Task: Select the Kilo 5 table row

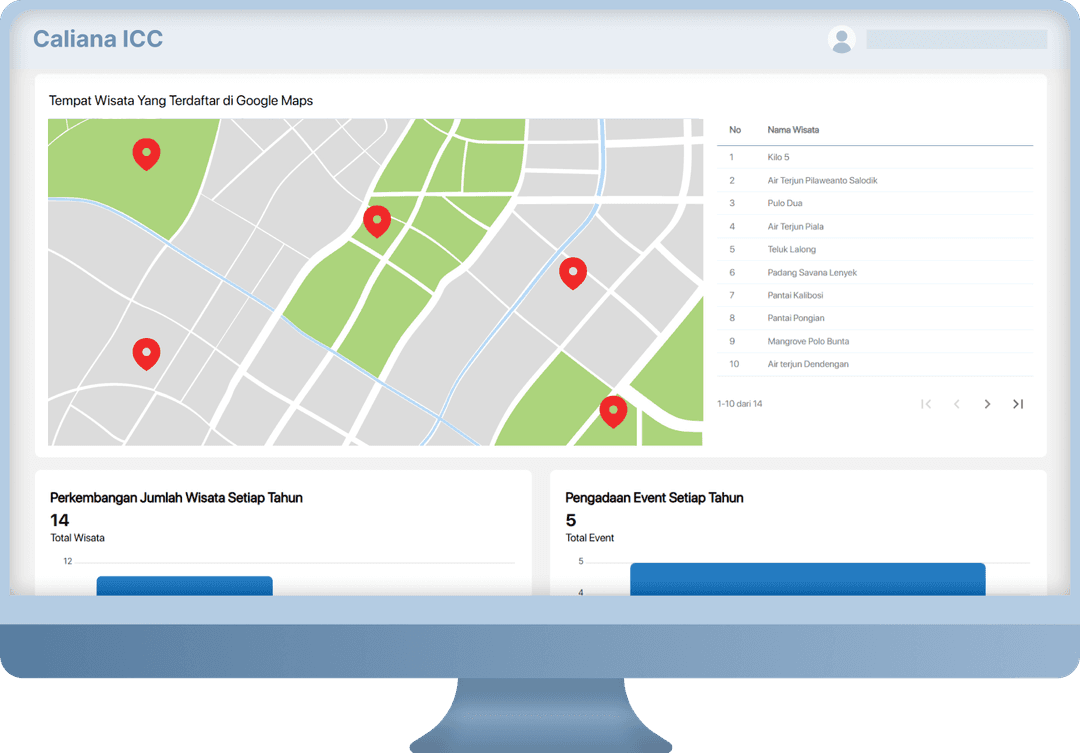Action: 875,157
